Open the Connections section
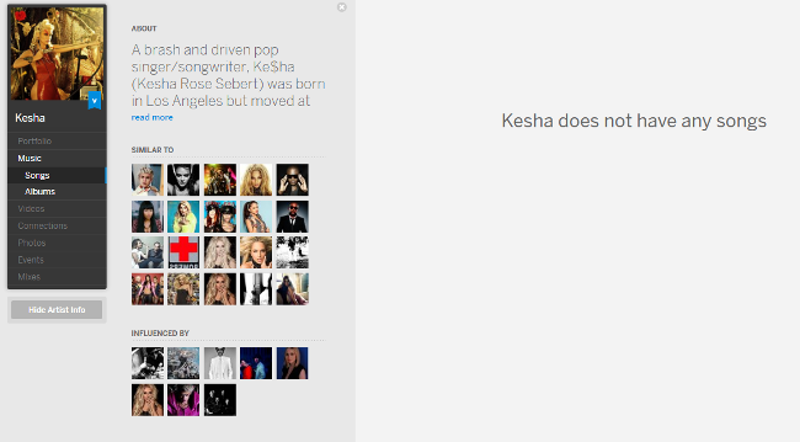The image size is (800, 442). pos(42,226)
